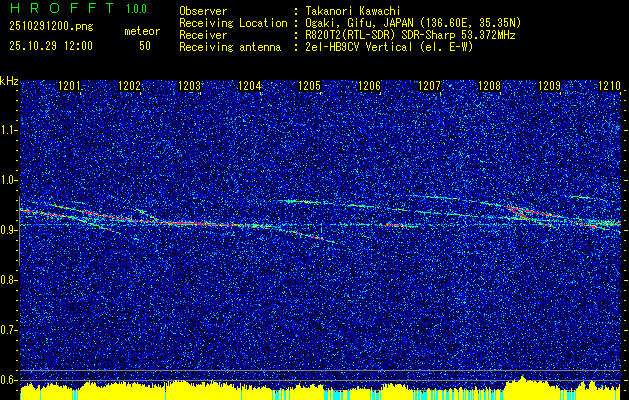Click the R820T2(RTL-SDR) SDR-Sharp 53.372MHz text
629x400 pixels.
tap(410, 35)
